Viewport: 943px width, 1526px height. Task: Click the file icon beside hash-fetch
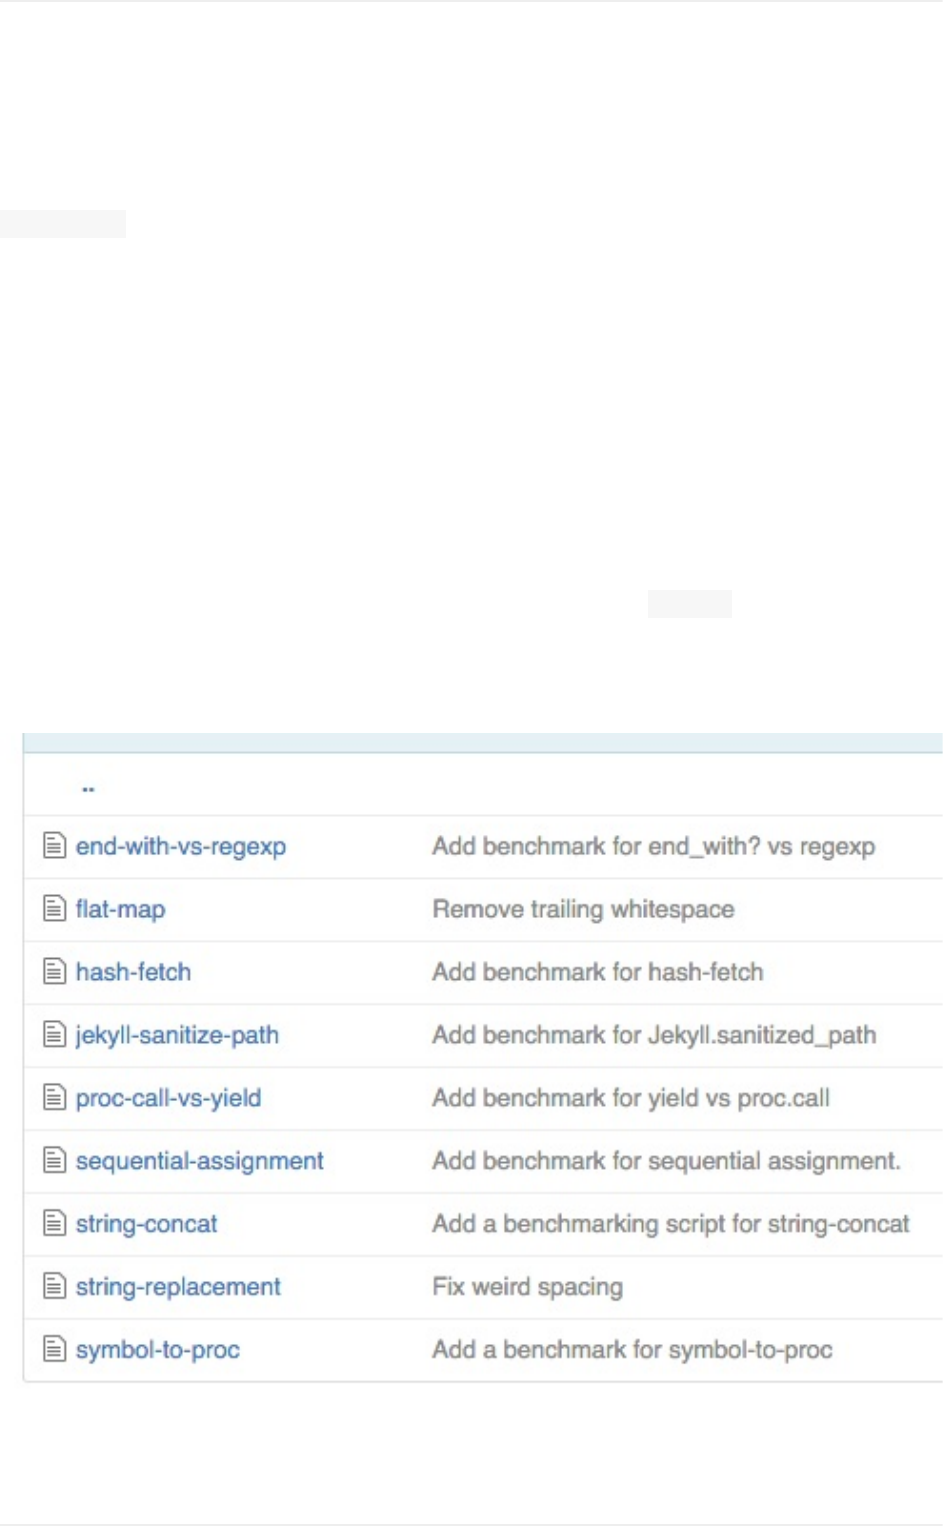54,972
